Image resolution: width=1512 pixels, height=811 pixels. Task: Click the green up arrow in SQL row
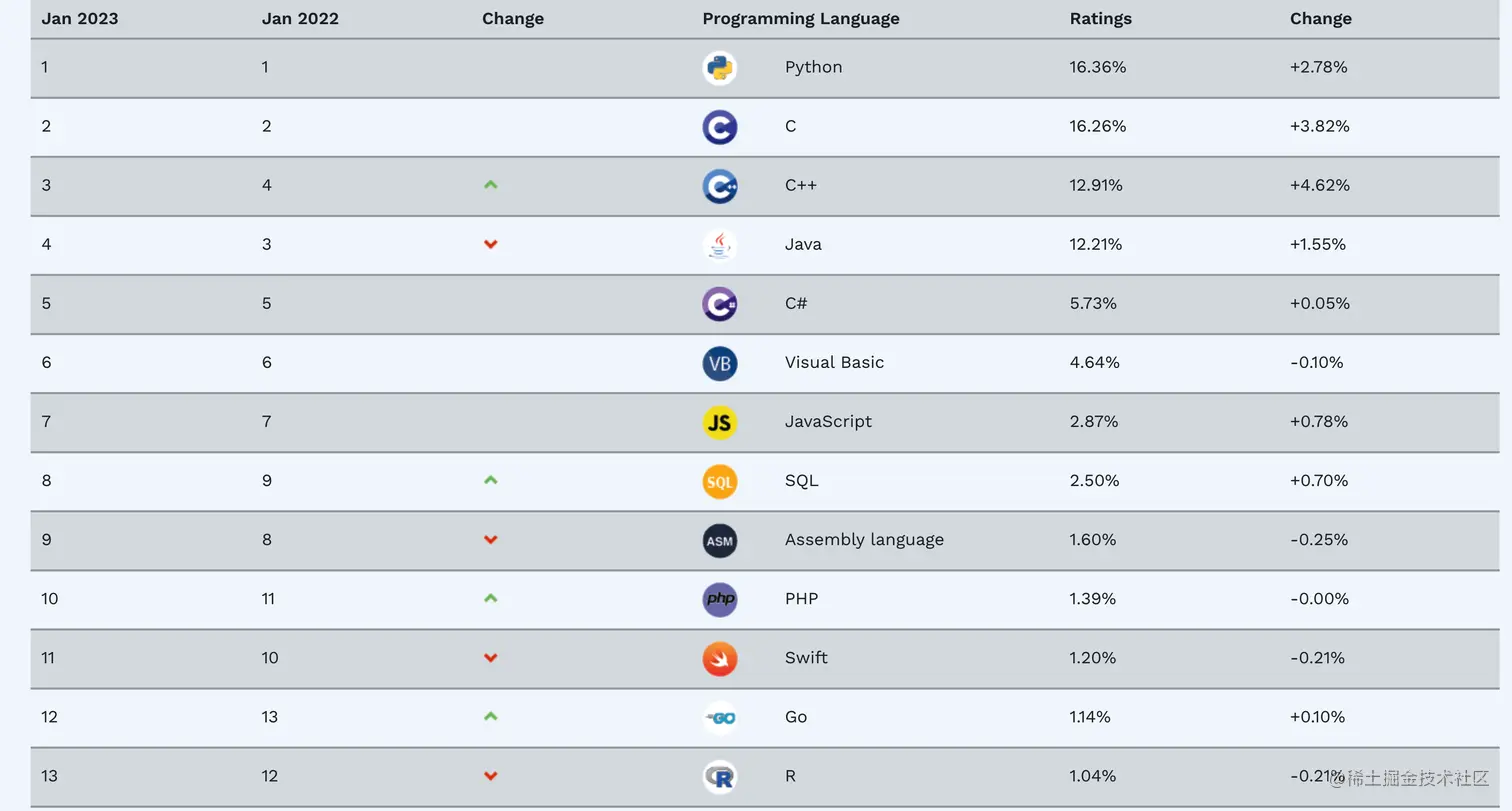(490, 480)
